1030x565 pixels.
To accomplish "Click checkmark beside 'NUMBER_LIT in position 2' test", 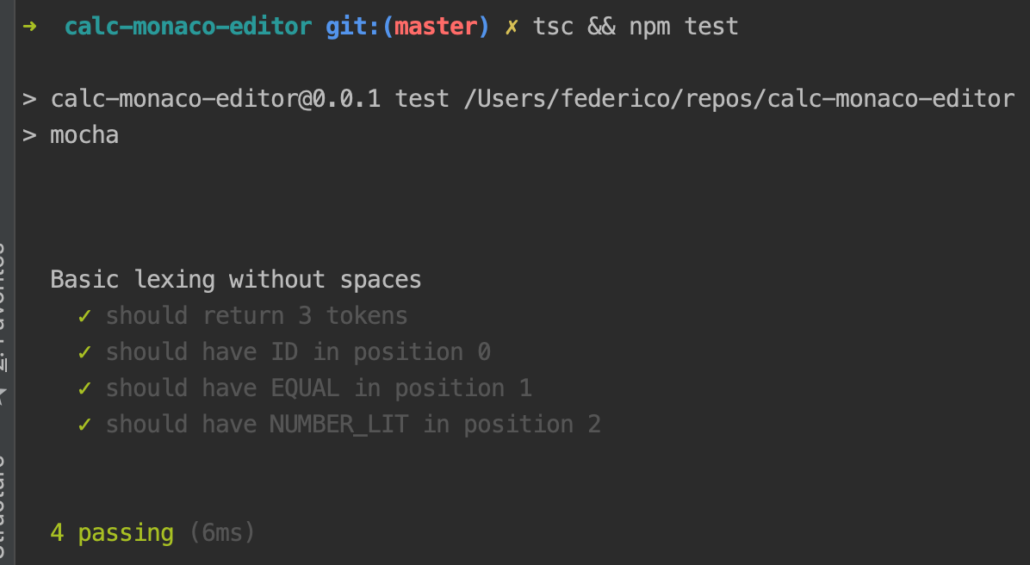I will pos(85,424).
